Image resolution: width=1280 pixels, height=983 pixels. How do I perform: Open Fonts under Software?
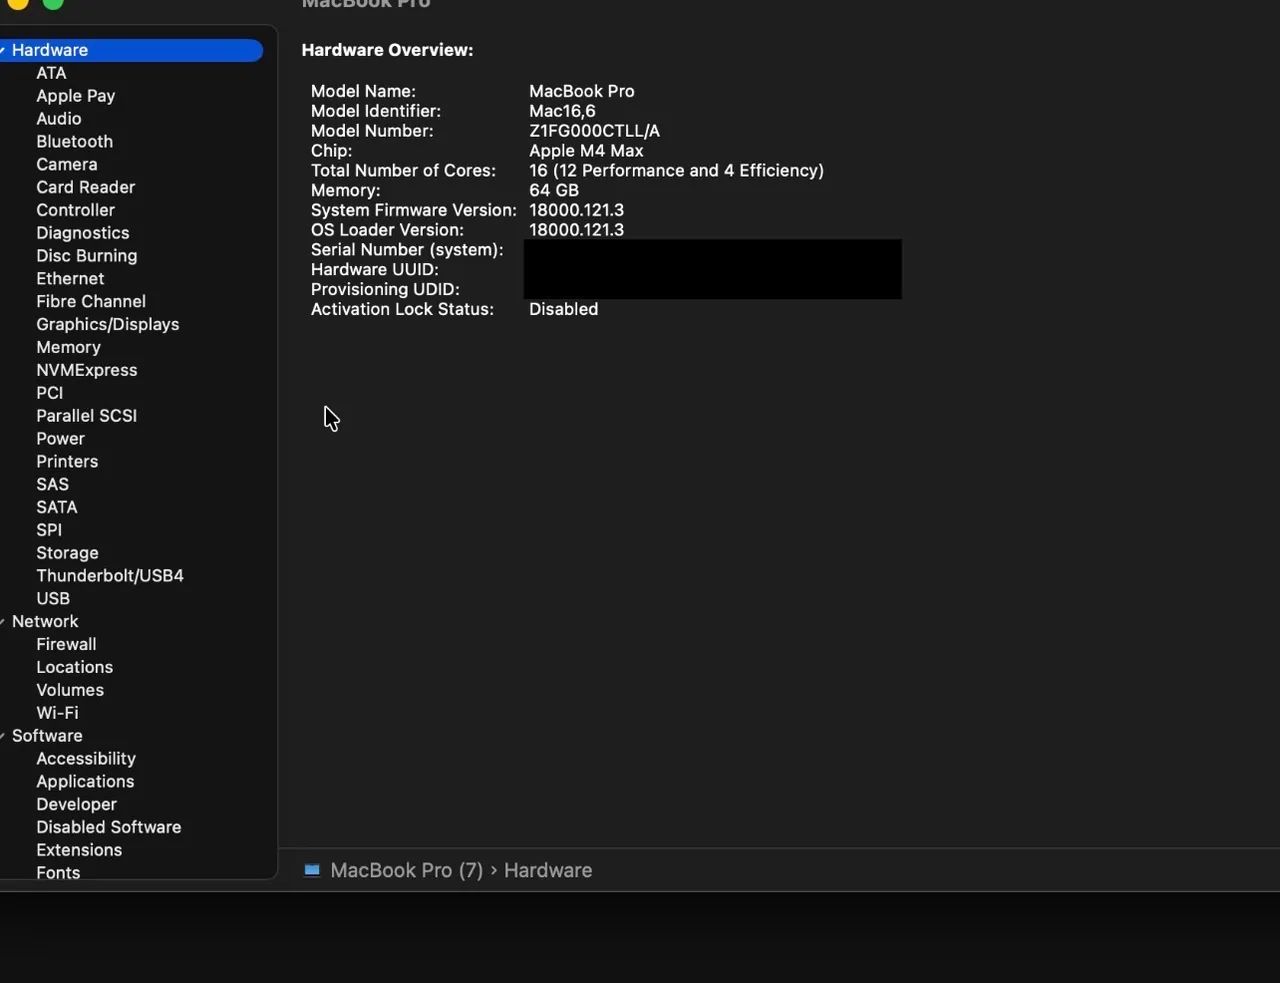pyautogui.click(x=58, y=873)
